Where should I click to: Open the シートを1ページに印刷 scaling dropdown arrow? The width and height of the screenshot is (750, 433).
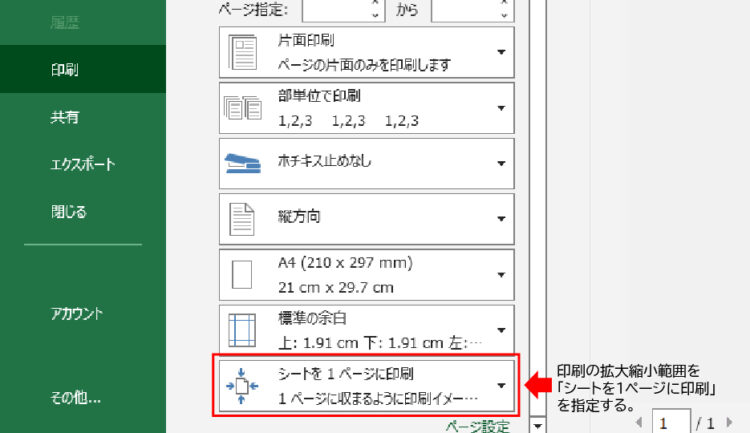click(x=501, y=385)
